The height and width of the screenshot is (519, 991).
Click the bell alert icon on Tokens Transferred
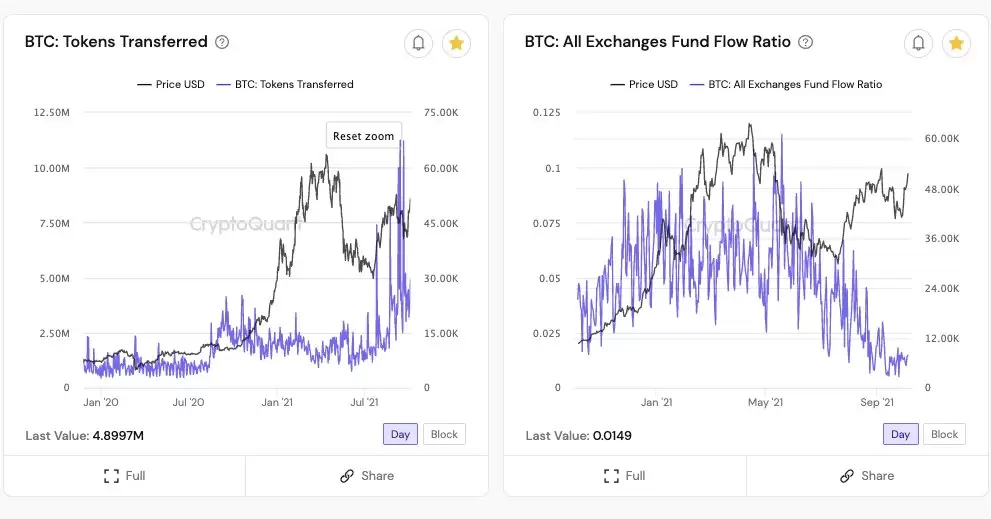pyautogui.click(x=418, y=43)
